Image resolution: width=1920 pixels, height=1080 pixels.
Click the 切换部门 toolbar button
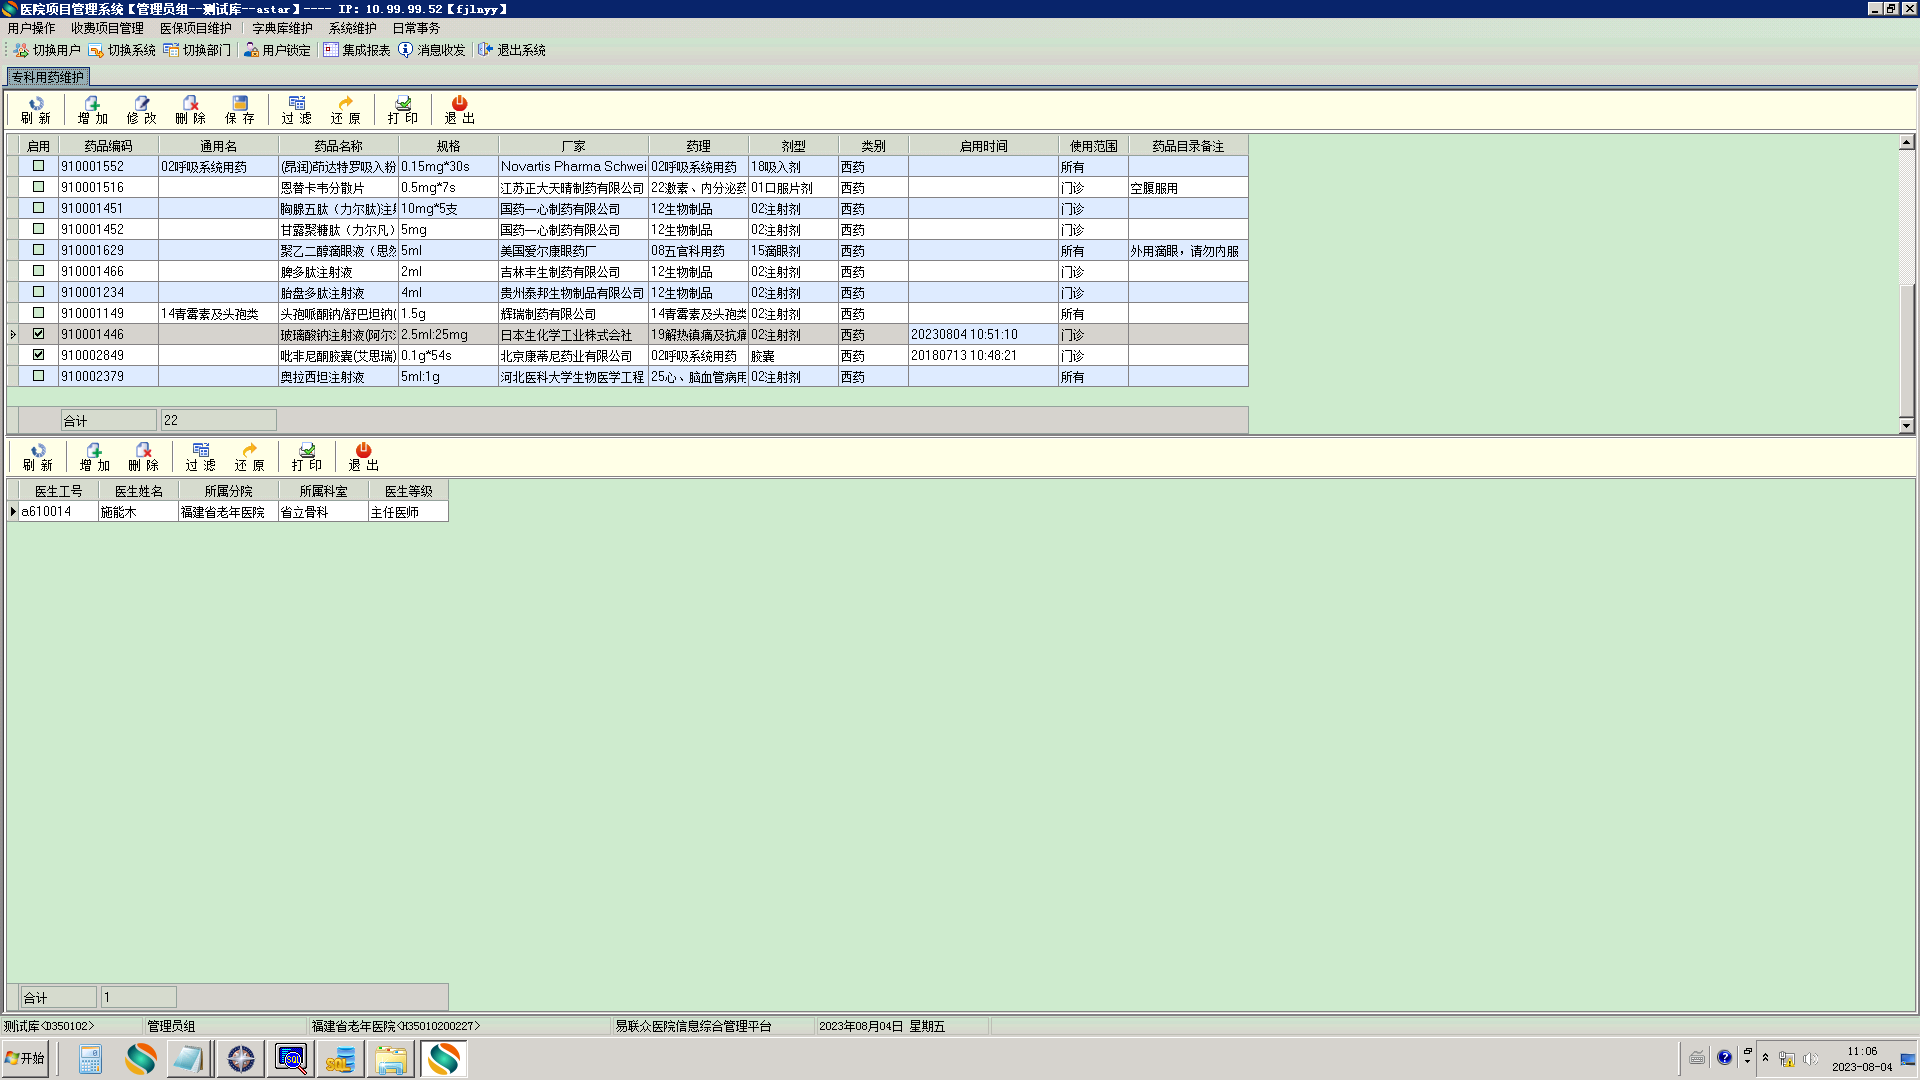click(x=198, y=50)
